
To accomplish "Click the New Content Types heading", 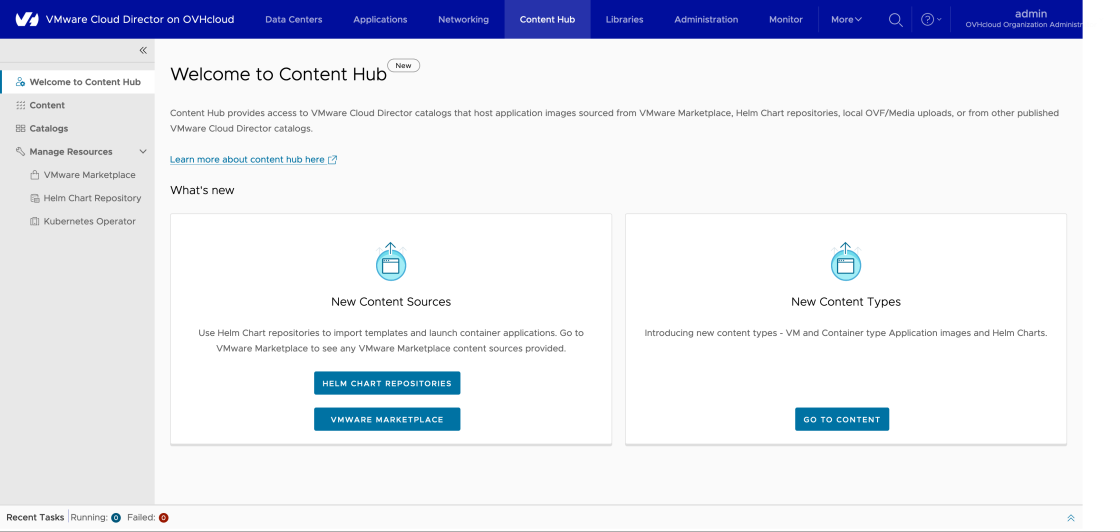I will pos(846,302).
